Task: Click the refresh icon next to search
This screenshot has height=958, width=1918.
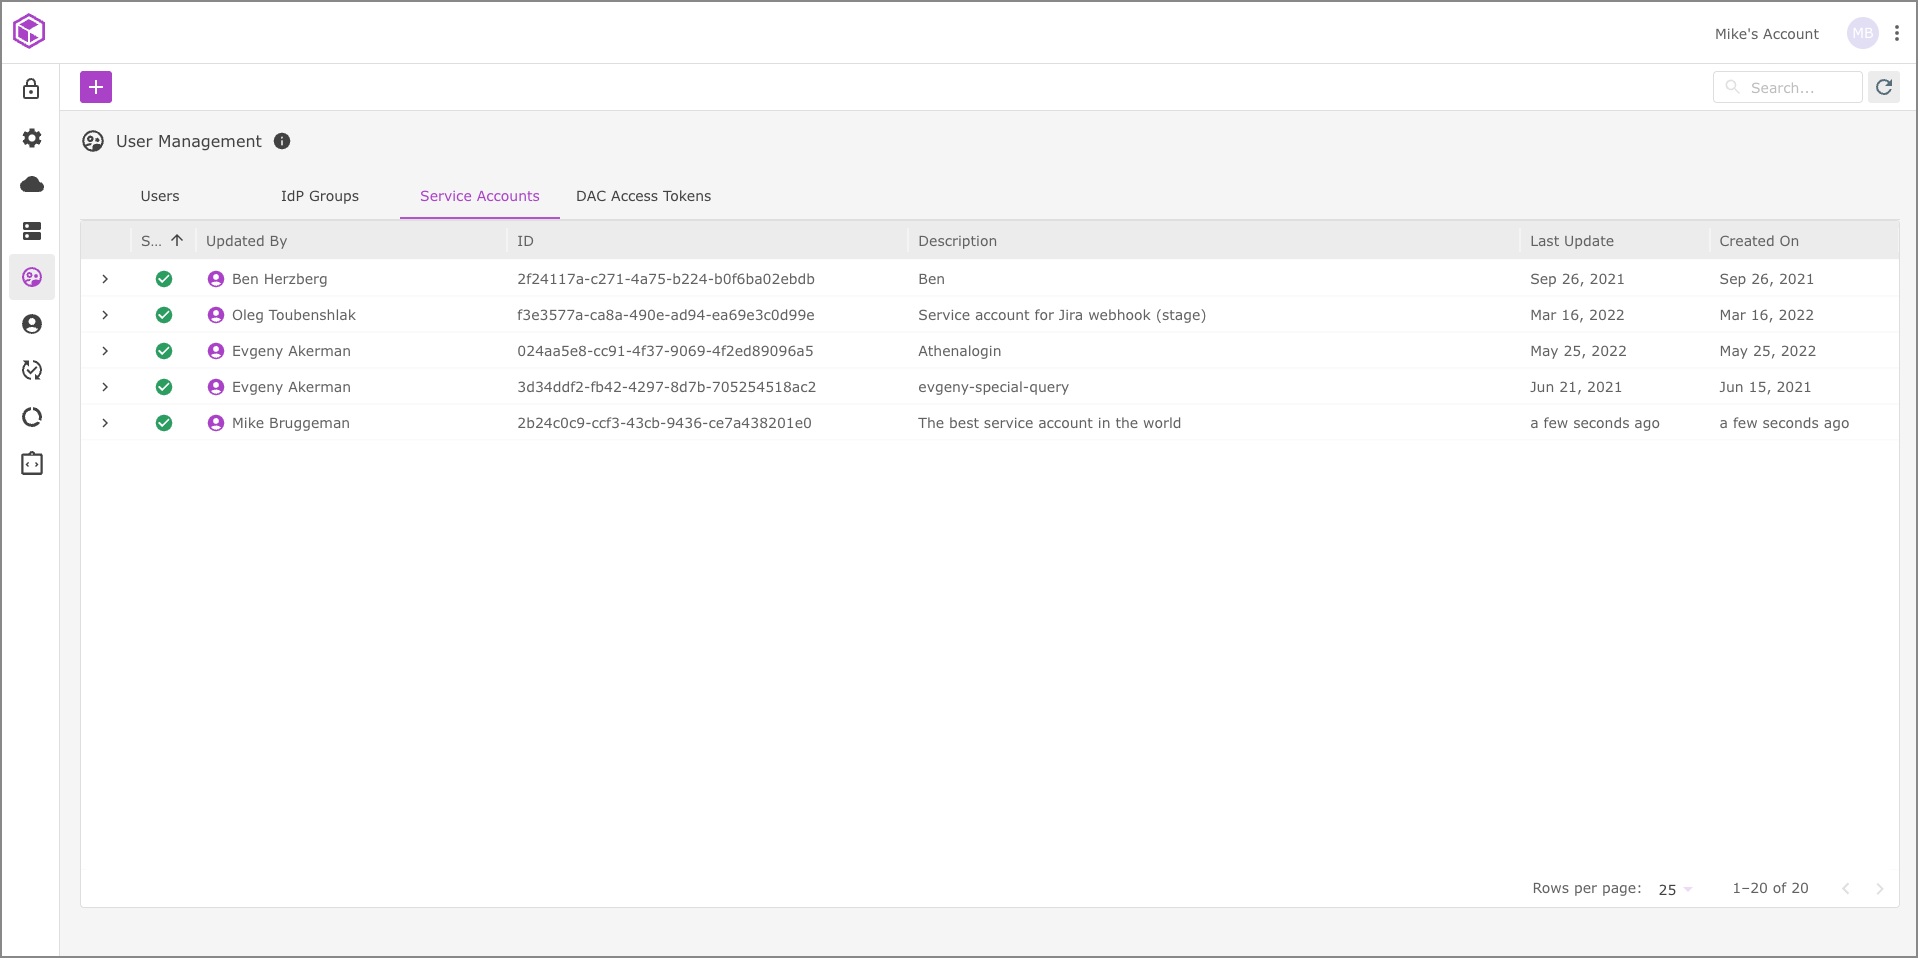Action: [x=1884, y=87]
